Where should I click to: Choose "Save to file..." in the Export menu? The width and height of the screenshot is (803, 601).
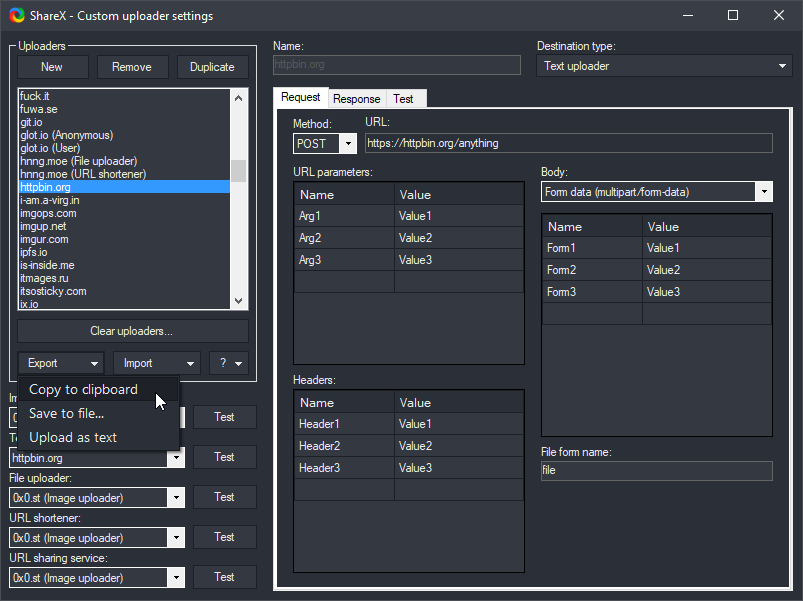(x=67, y=412)
